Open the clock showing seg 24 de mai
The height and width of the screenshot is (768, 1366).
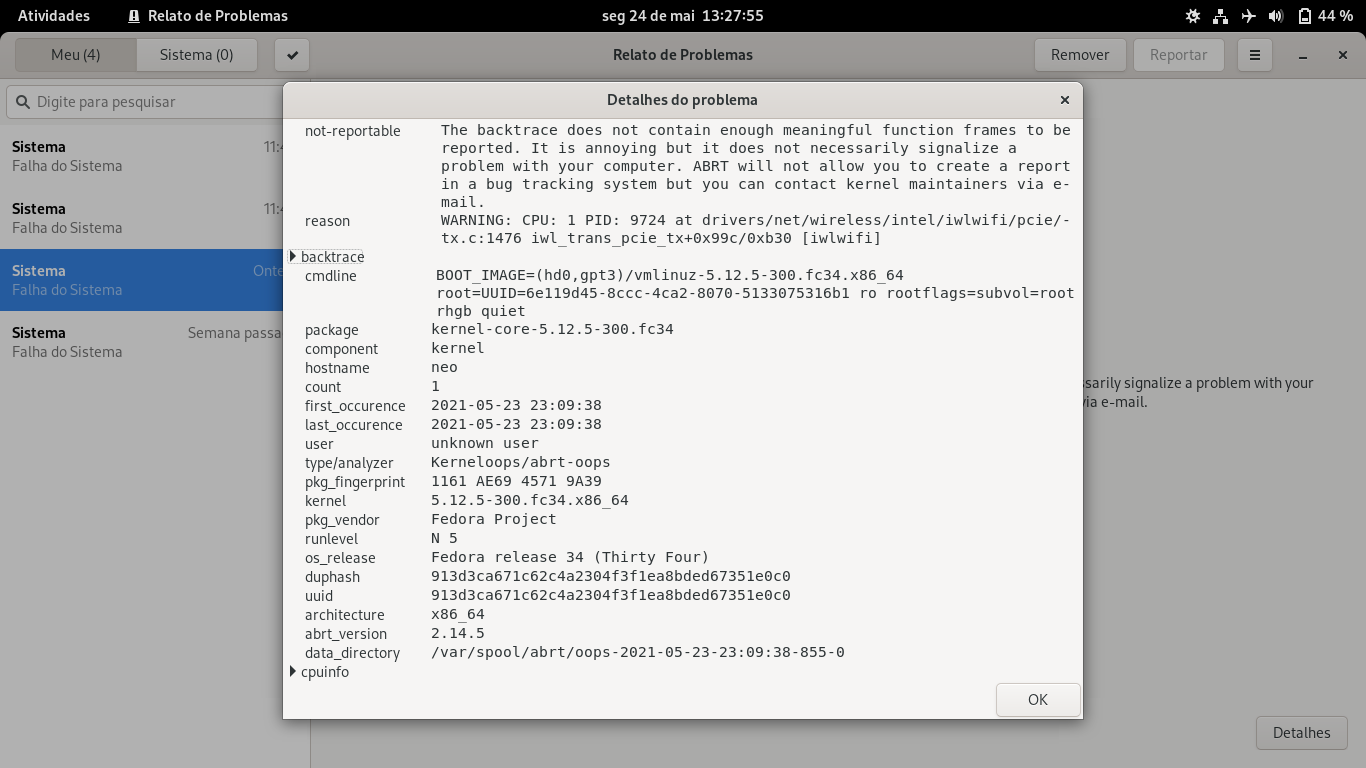pyautogui.click(x=683, y=16)
